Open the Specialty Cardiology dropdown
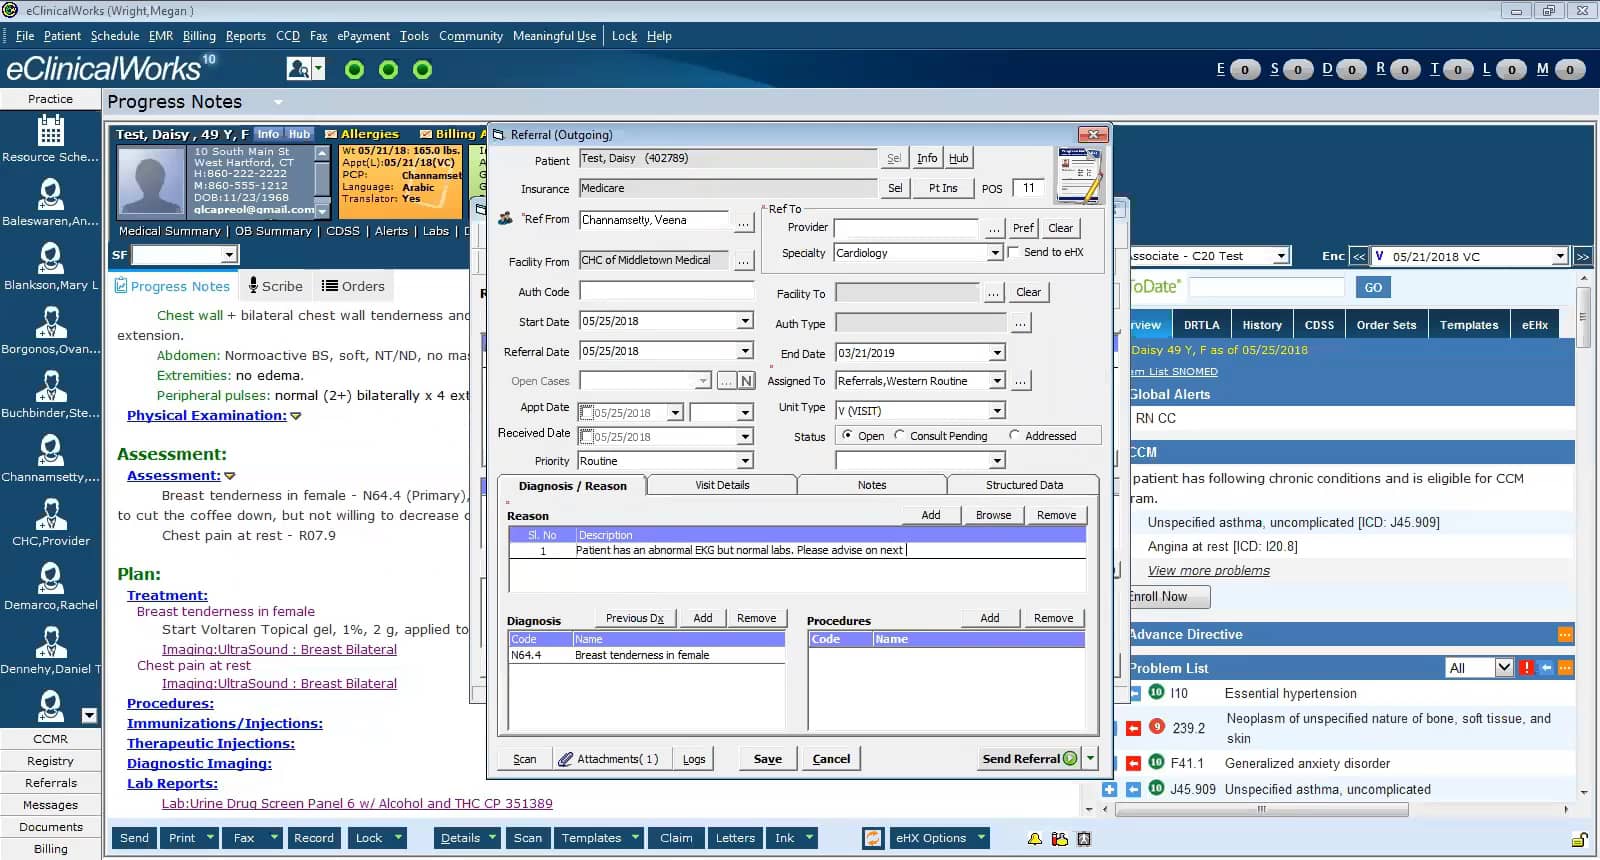Image resolution: width=1600 pixels, height=860 pixels. click(x=995, y=253)
